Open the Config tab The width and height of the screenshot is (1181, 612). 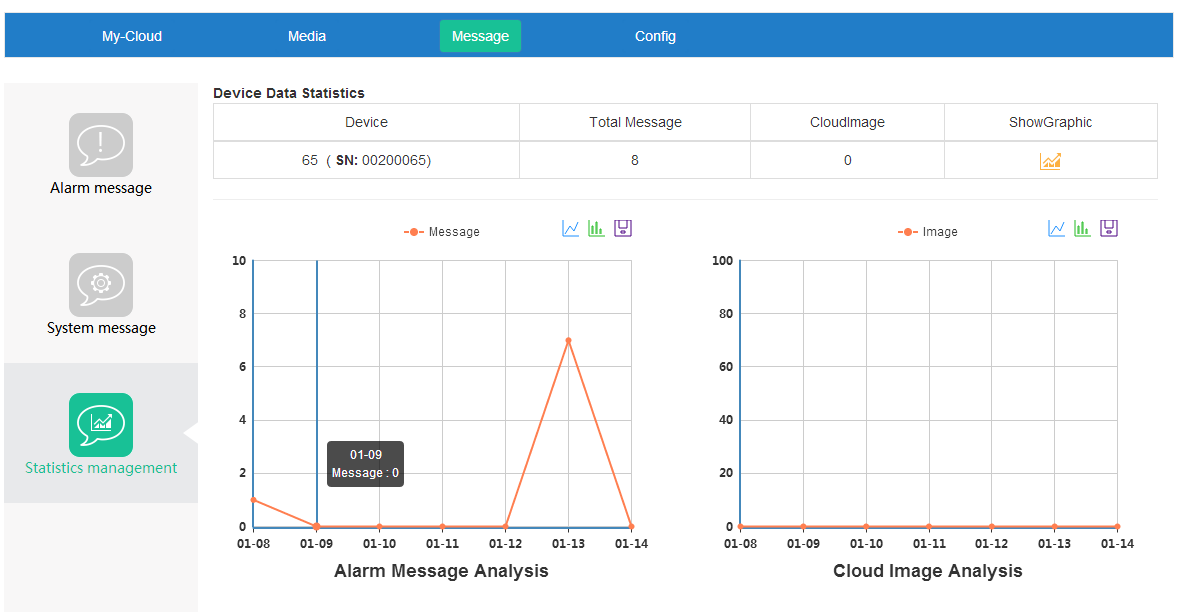tap(655, 36)
